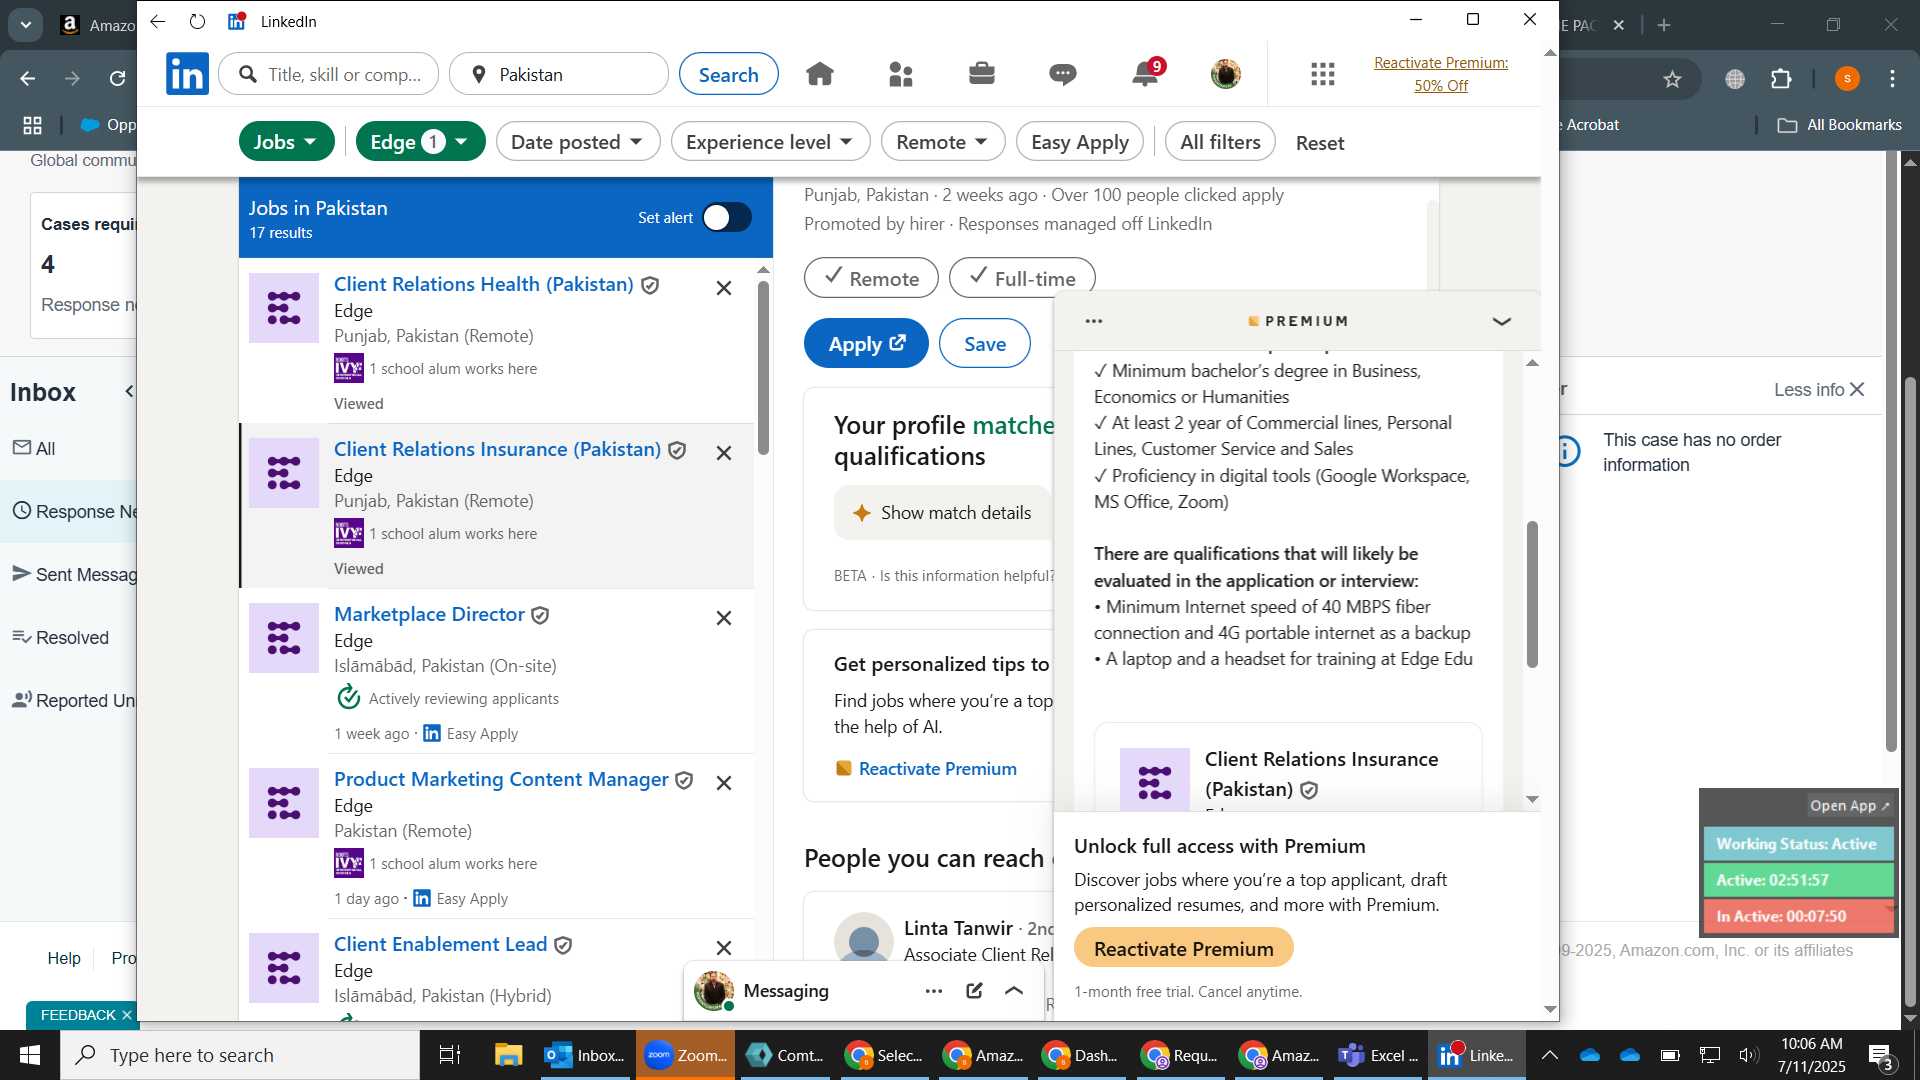Click Apply for the job
The image size is (1920, 1080).
(866, 343)
